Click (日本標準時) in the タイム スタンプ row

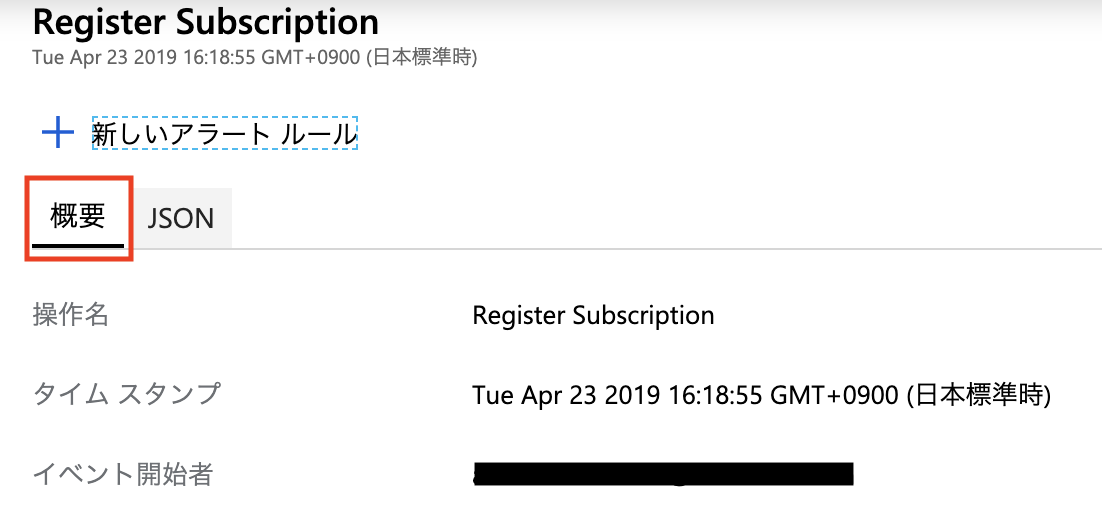tap(978, 395)
